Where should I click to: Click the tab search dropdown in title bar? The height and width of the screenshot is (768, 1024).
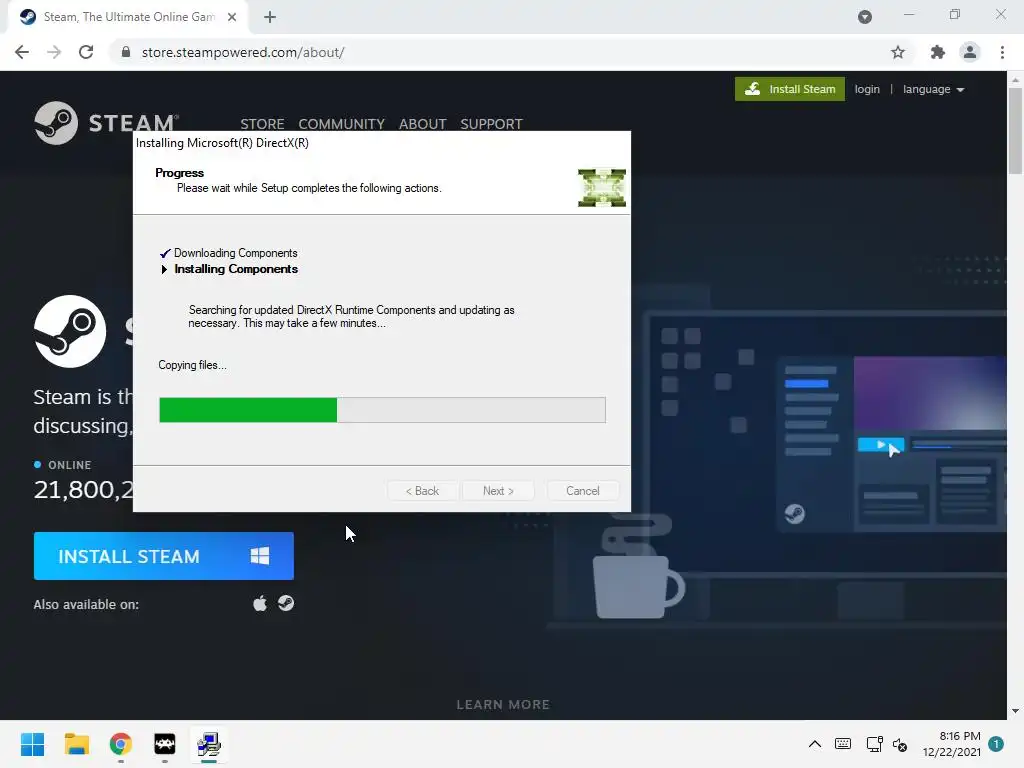(x=865, y=17)
